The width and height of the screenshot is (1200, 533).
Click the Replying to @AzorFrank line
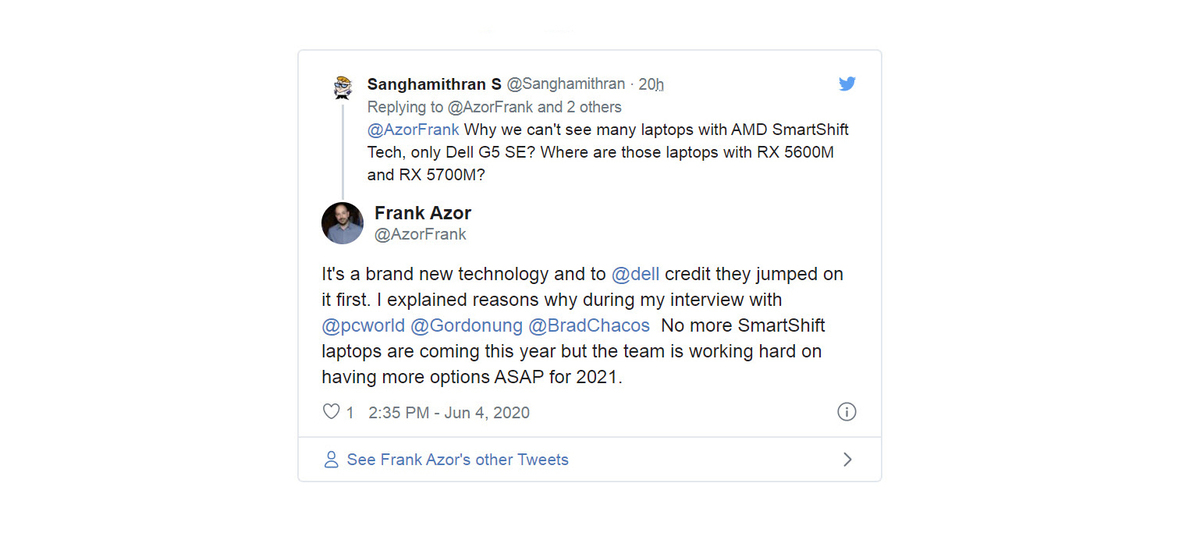[x=494, y=107]
